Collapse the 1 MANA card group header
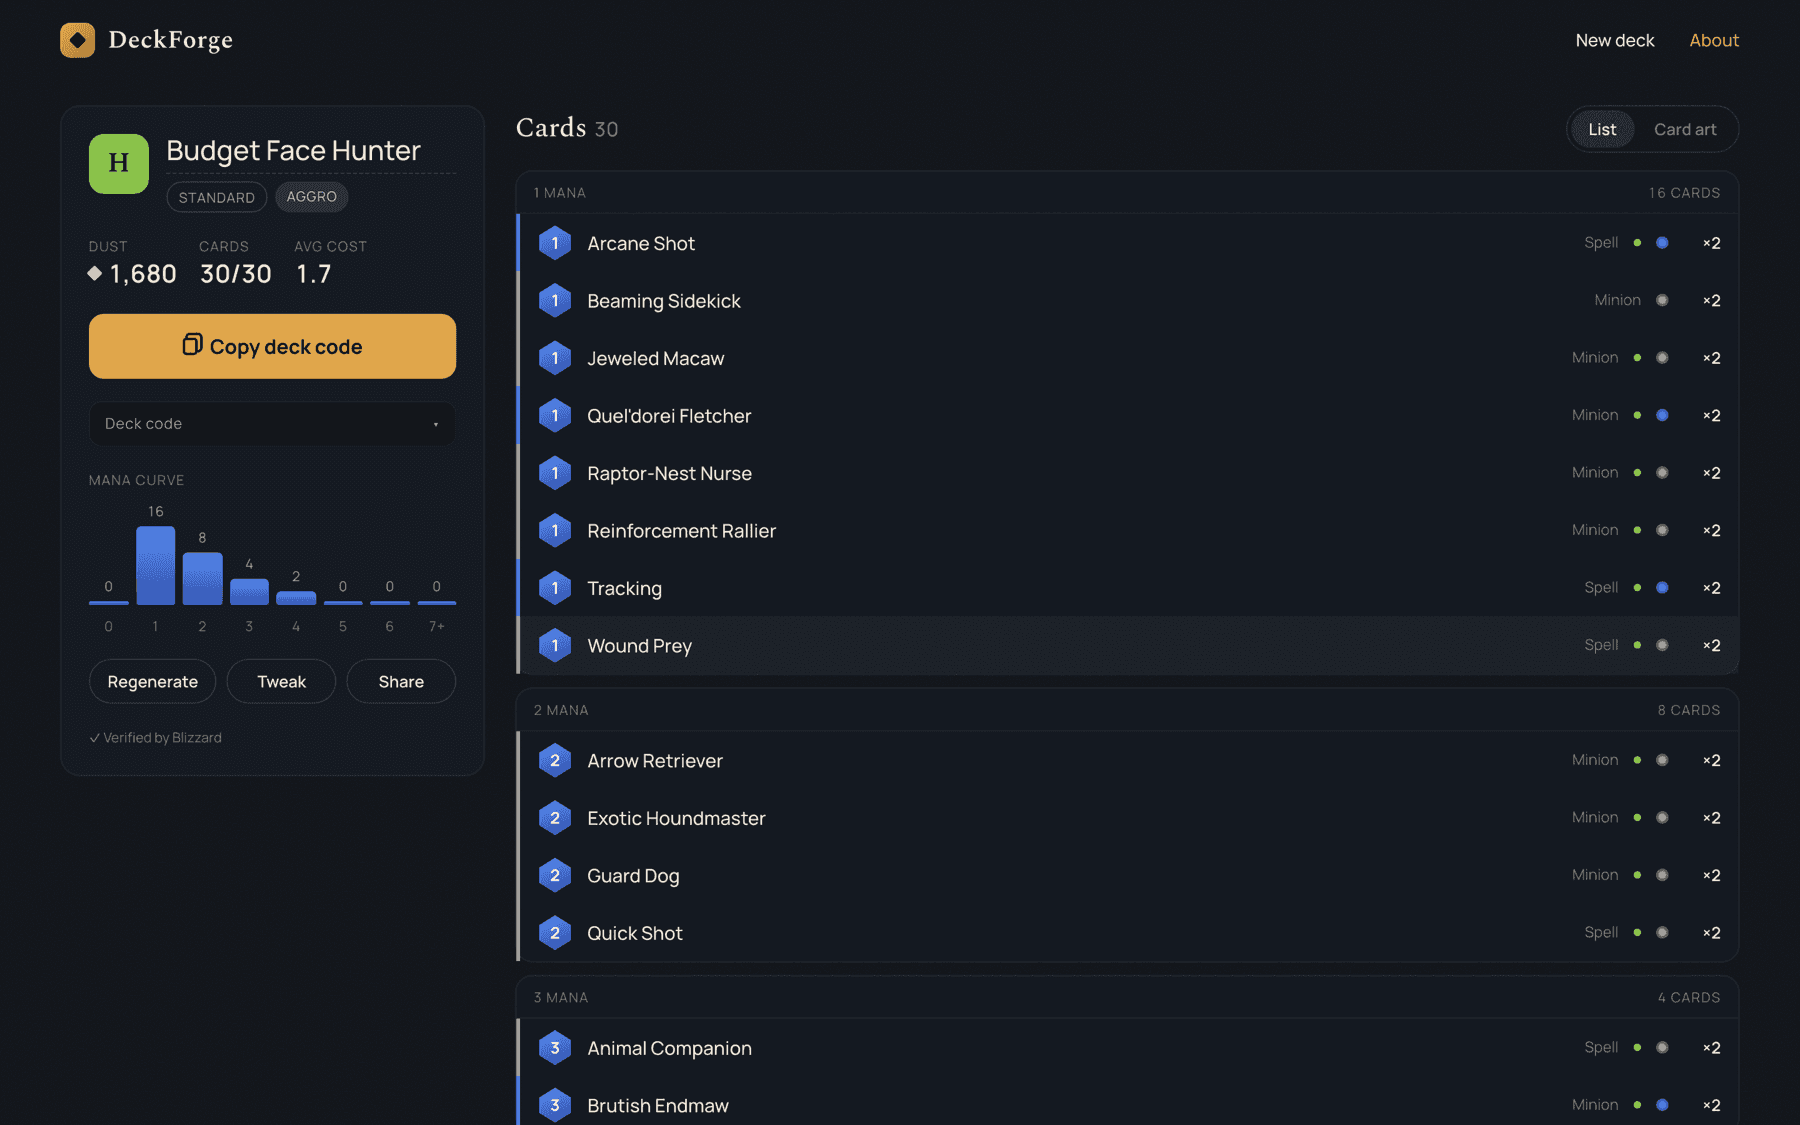Screen dimensions: 1800x1125 pos(1127,193)
